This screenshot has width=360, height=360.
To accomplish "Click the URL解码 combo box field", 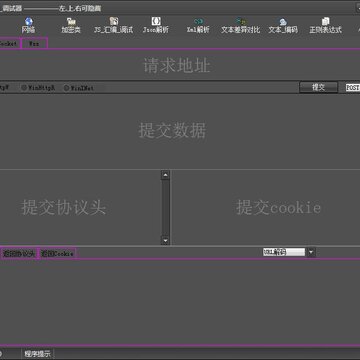I will [284, 252].
